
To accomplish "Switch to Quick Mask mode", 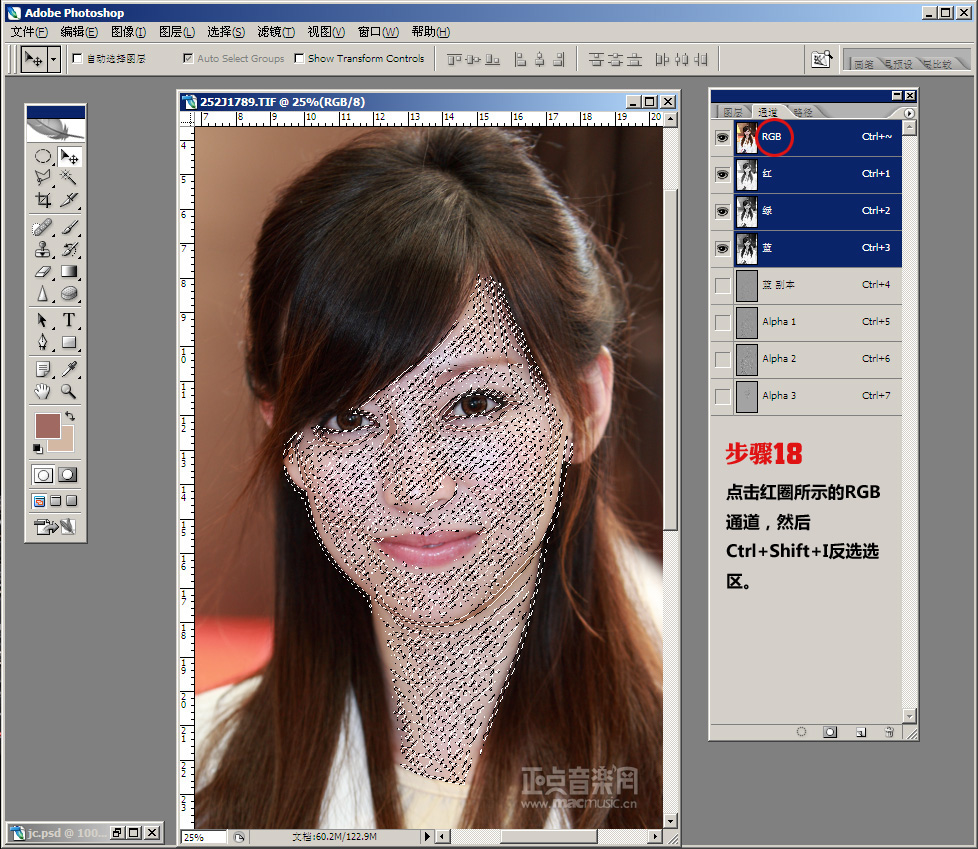I will [68, 475].
